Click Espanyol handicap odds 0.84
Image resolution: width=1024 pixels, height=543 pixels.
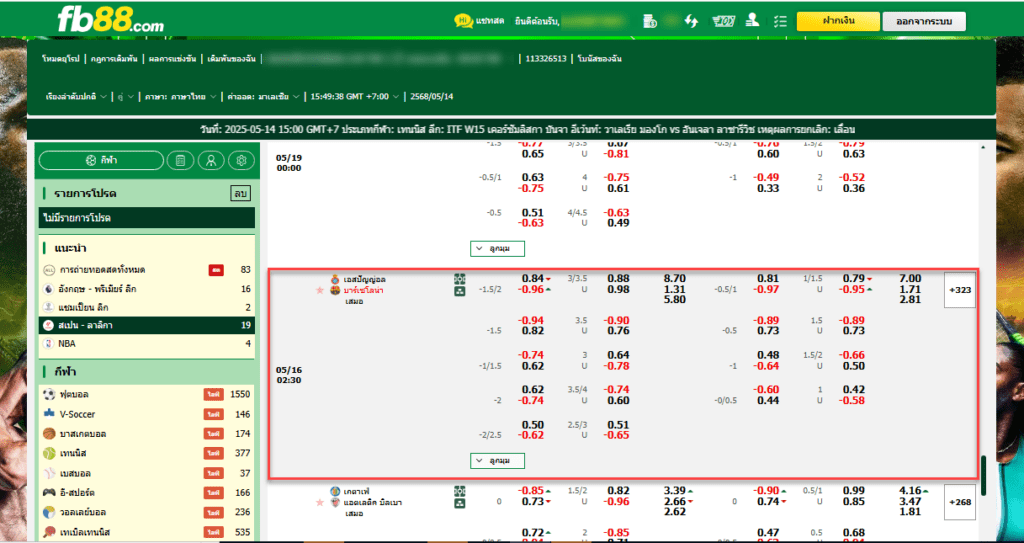click(533, 279)
